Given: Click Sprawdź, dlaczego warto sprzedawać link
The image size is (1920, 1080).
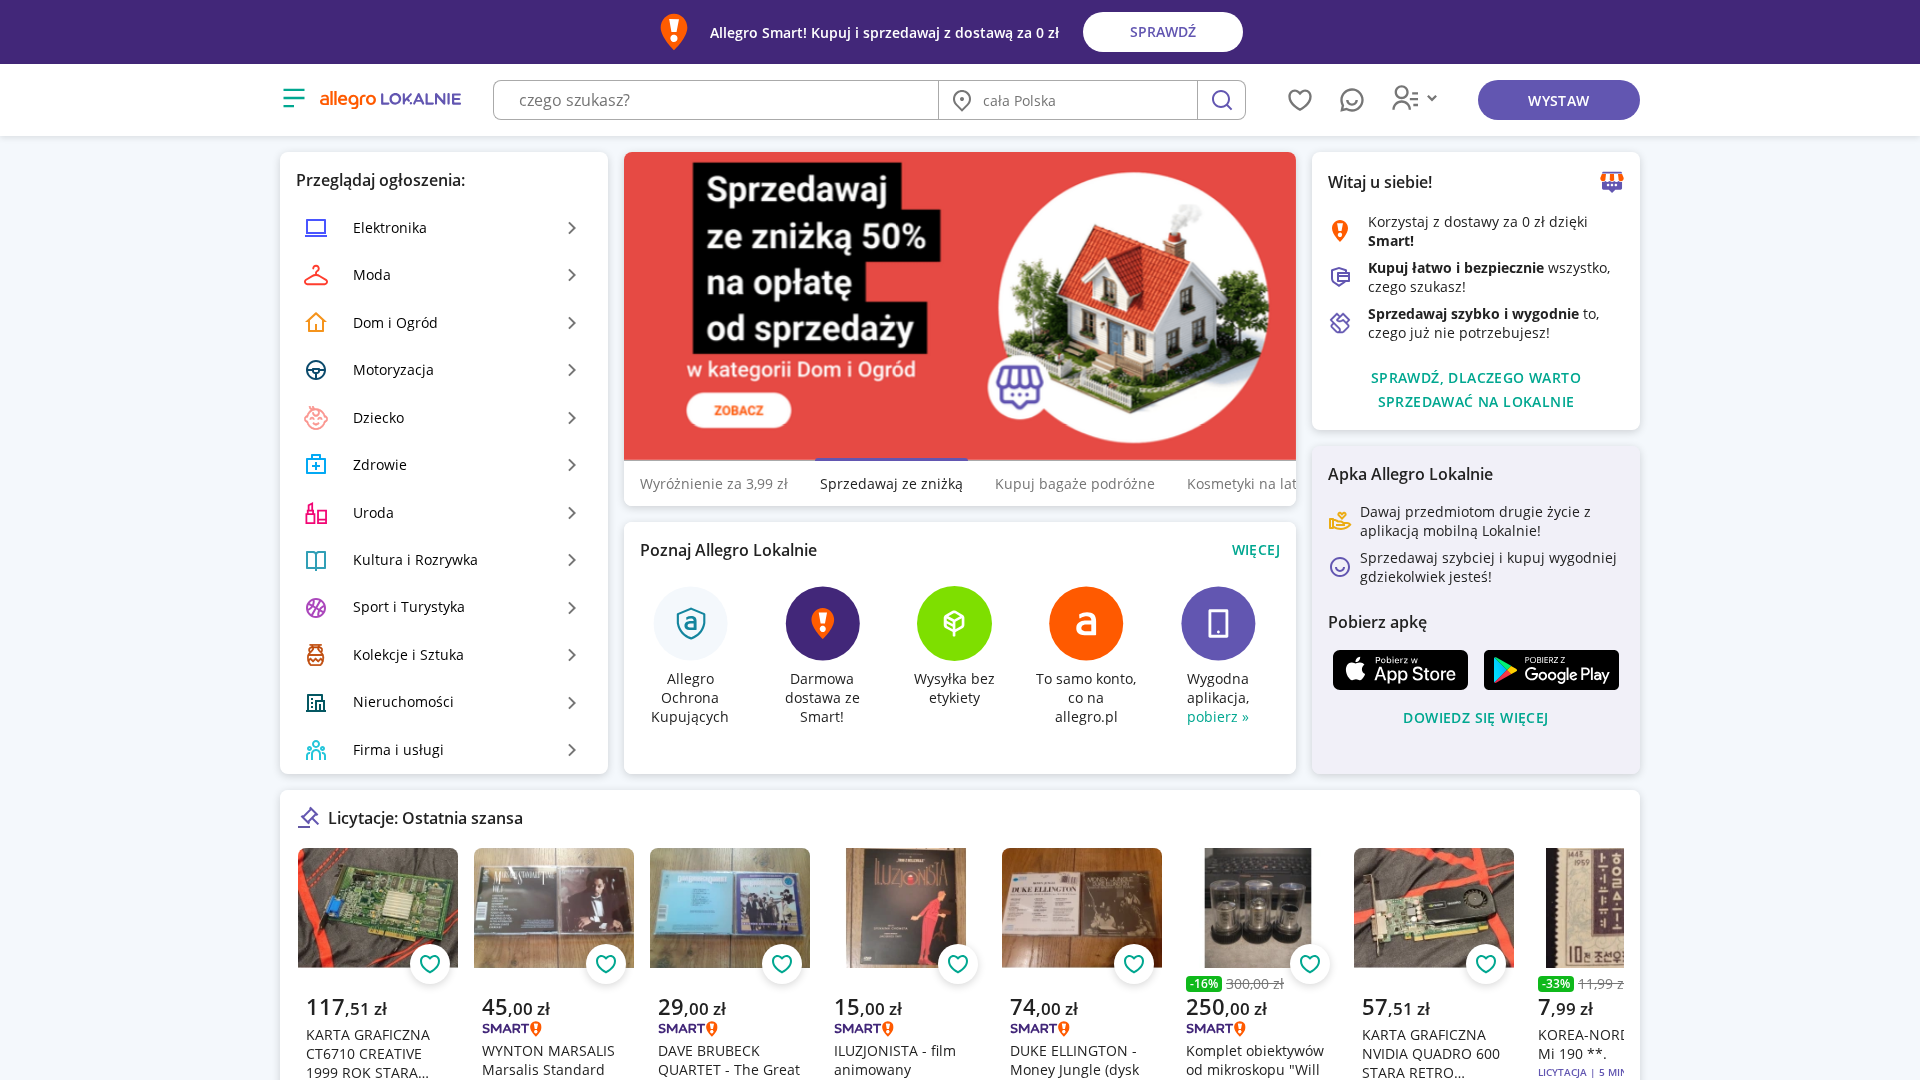Looking at the screenshot, I should tap(1476, 390).
